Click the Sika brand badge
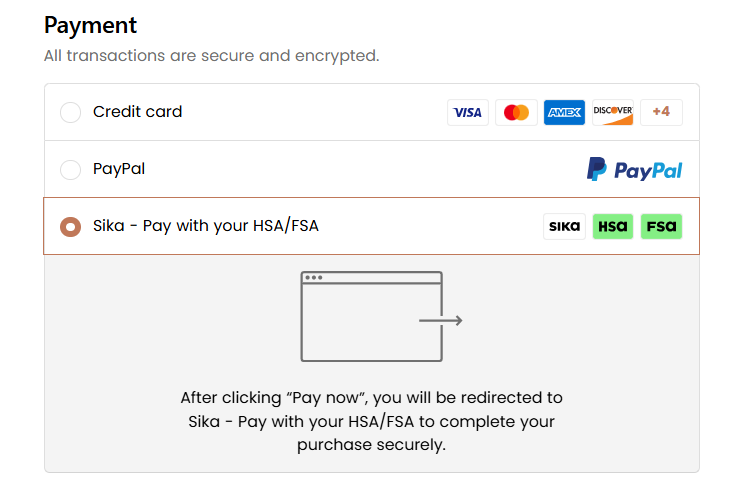This screenshot has width=733, height=495. (564, 226)
